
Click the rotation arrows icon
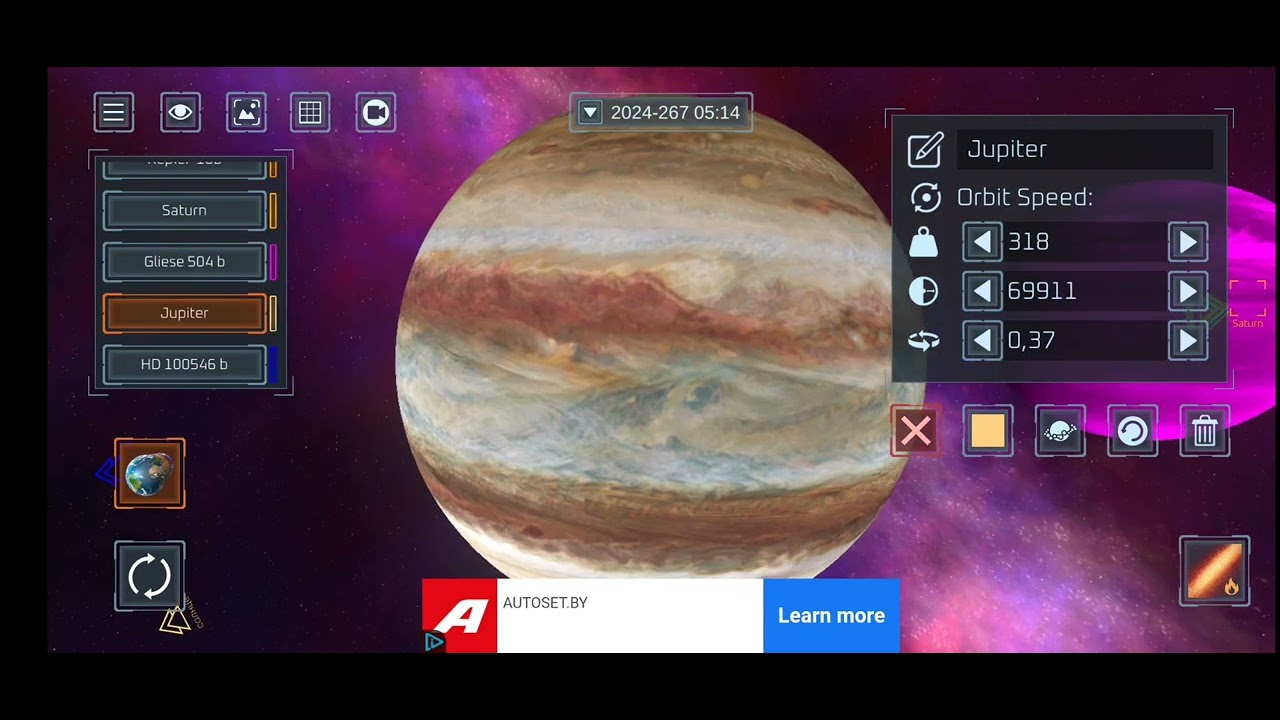coord(924,341)
